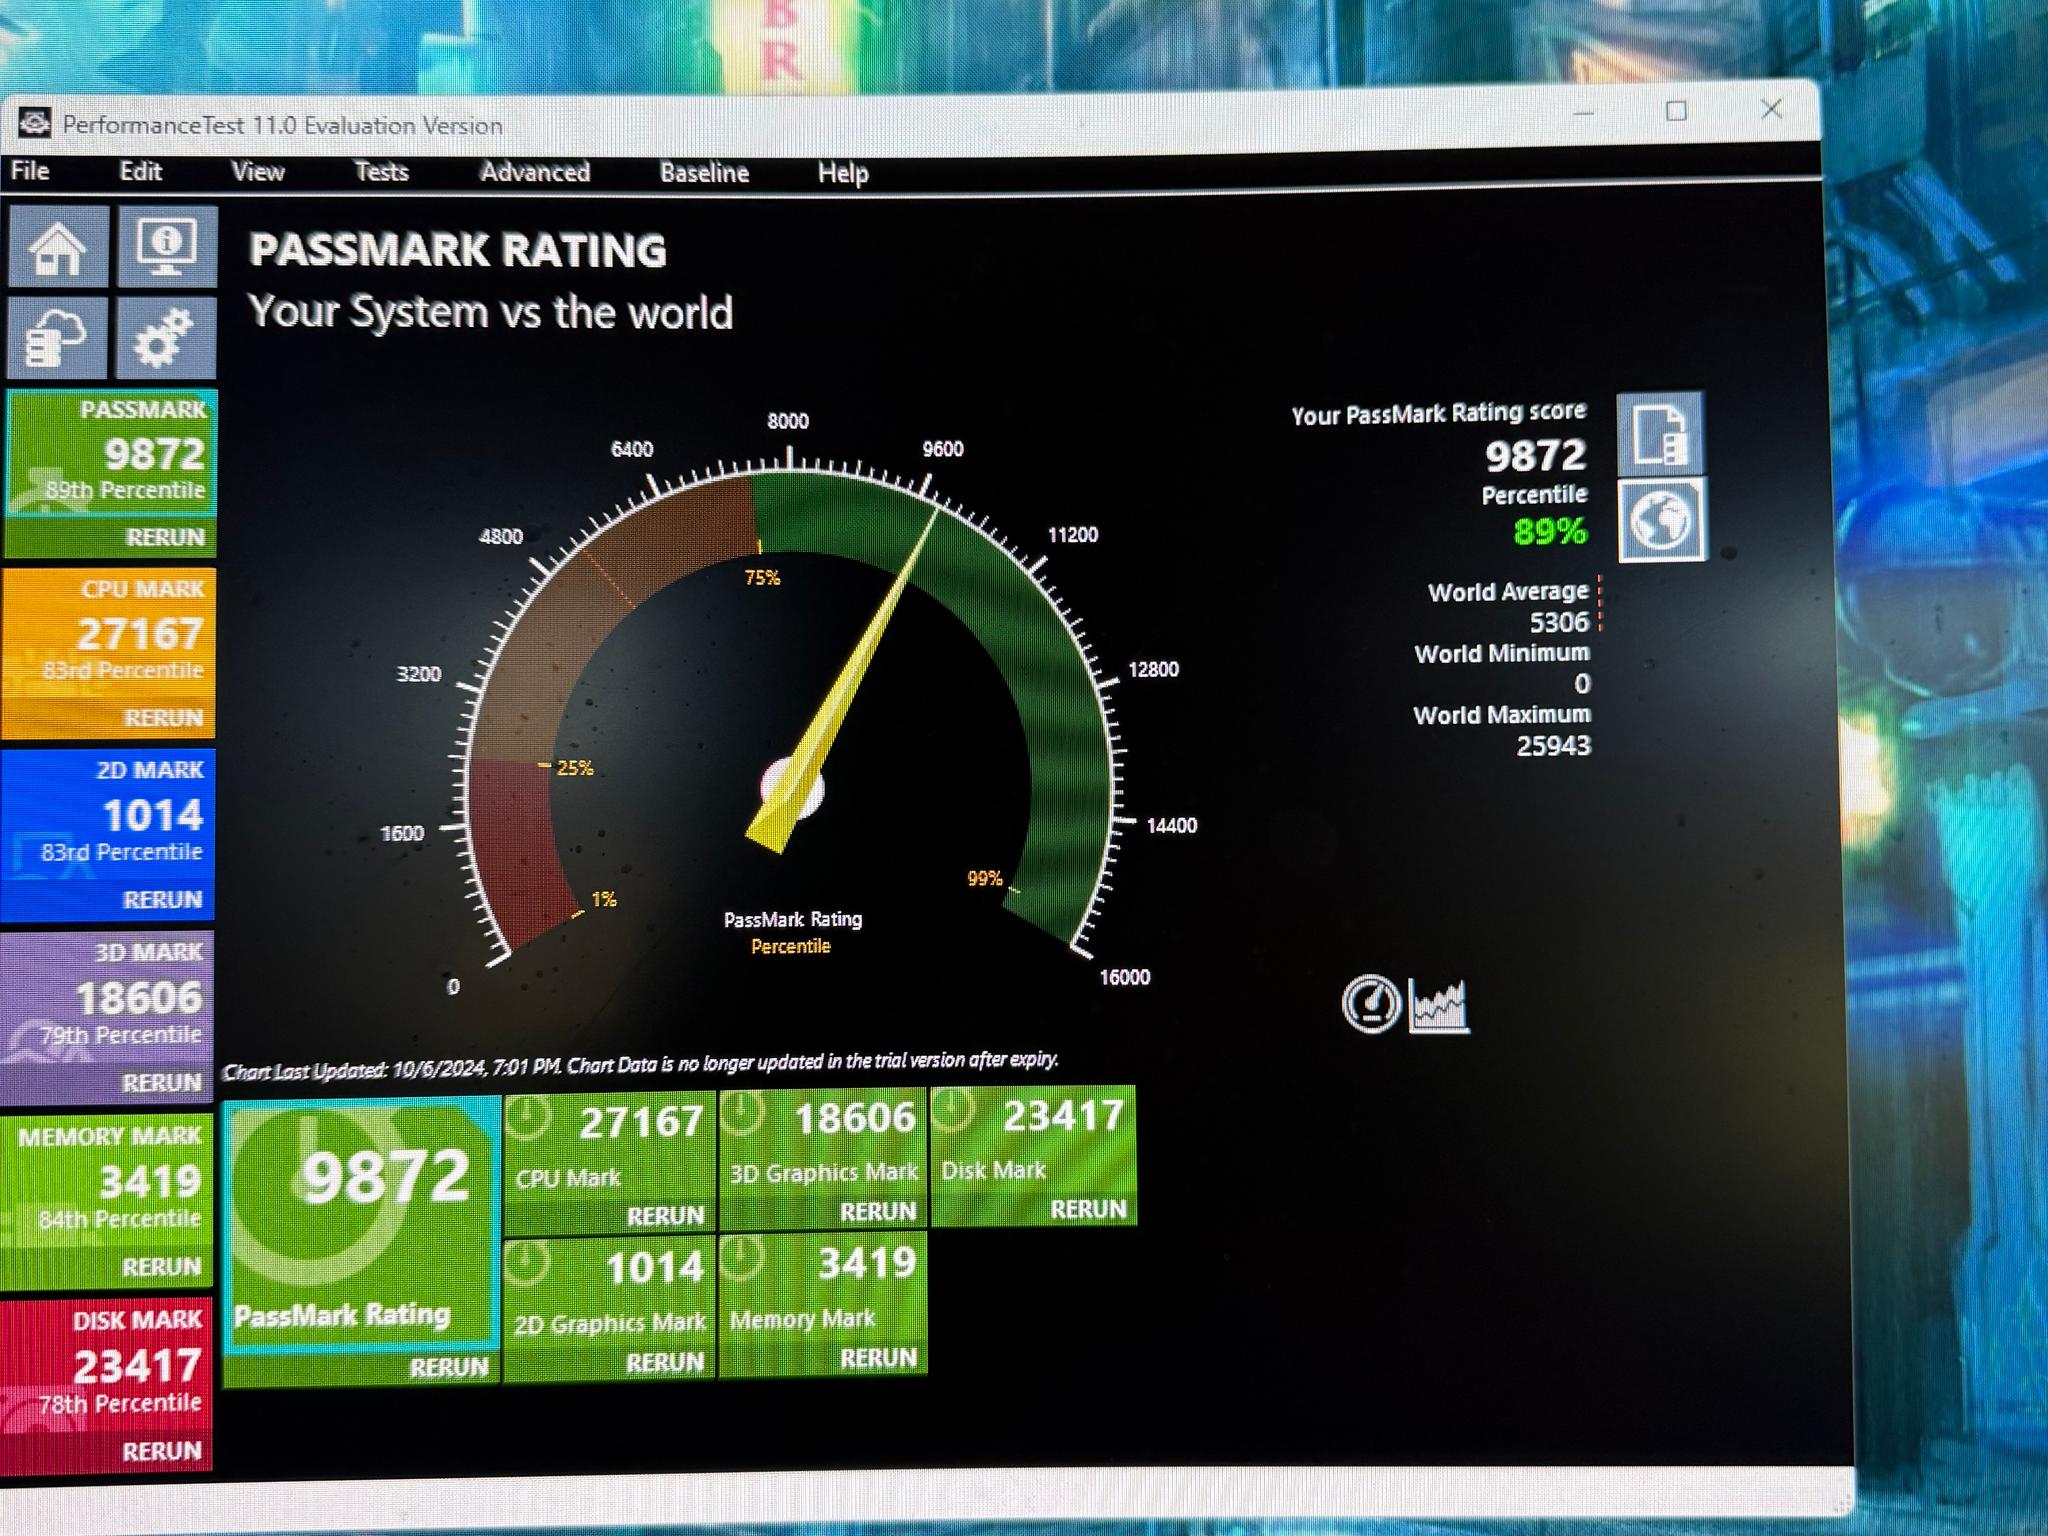Open the Advanced menu

pos(535,172)
